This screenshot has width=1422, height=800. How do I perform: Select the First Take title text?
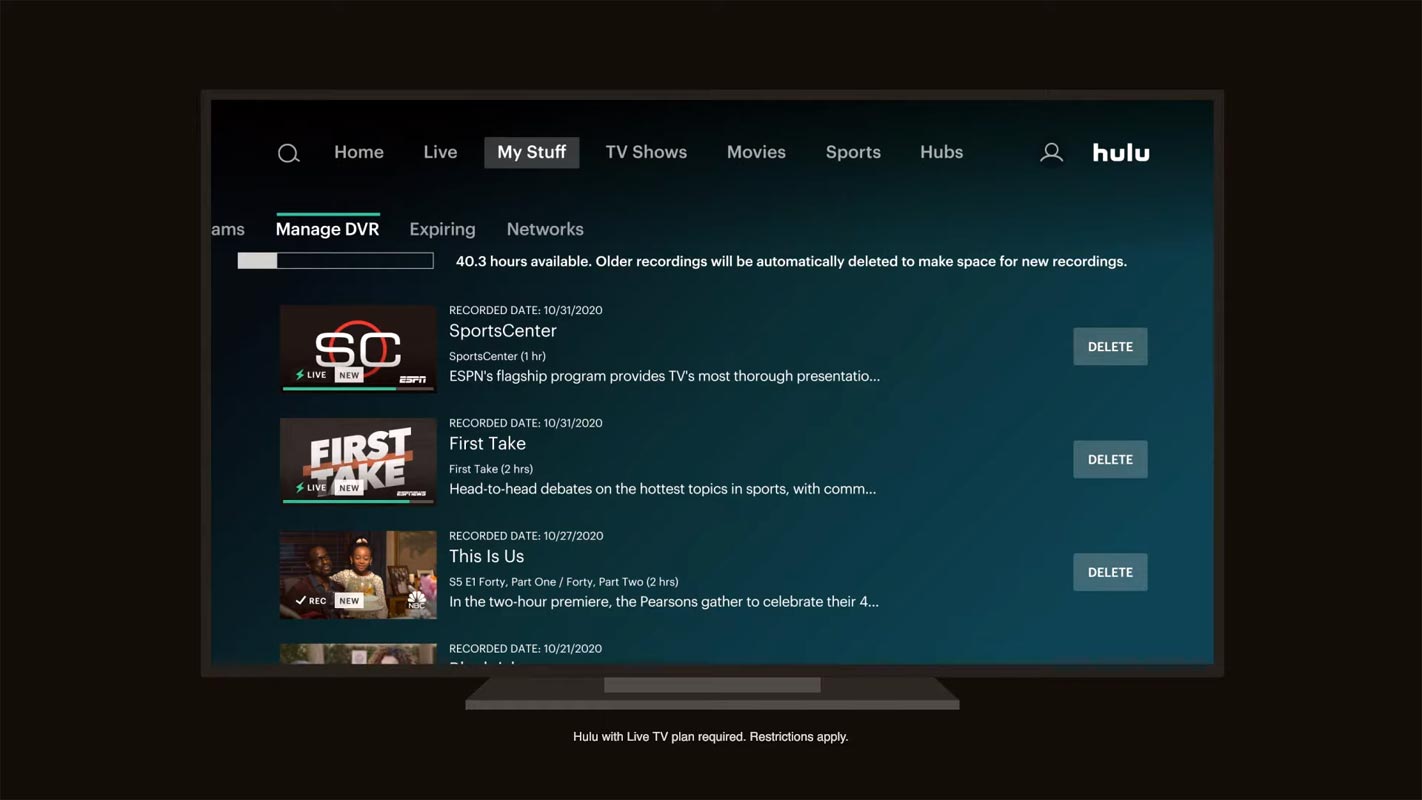(x=487, y=443)
